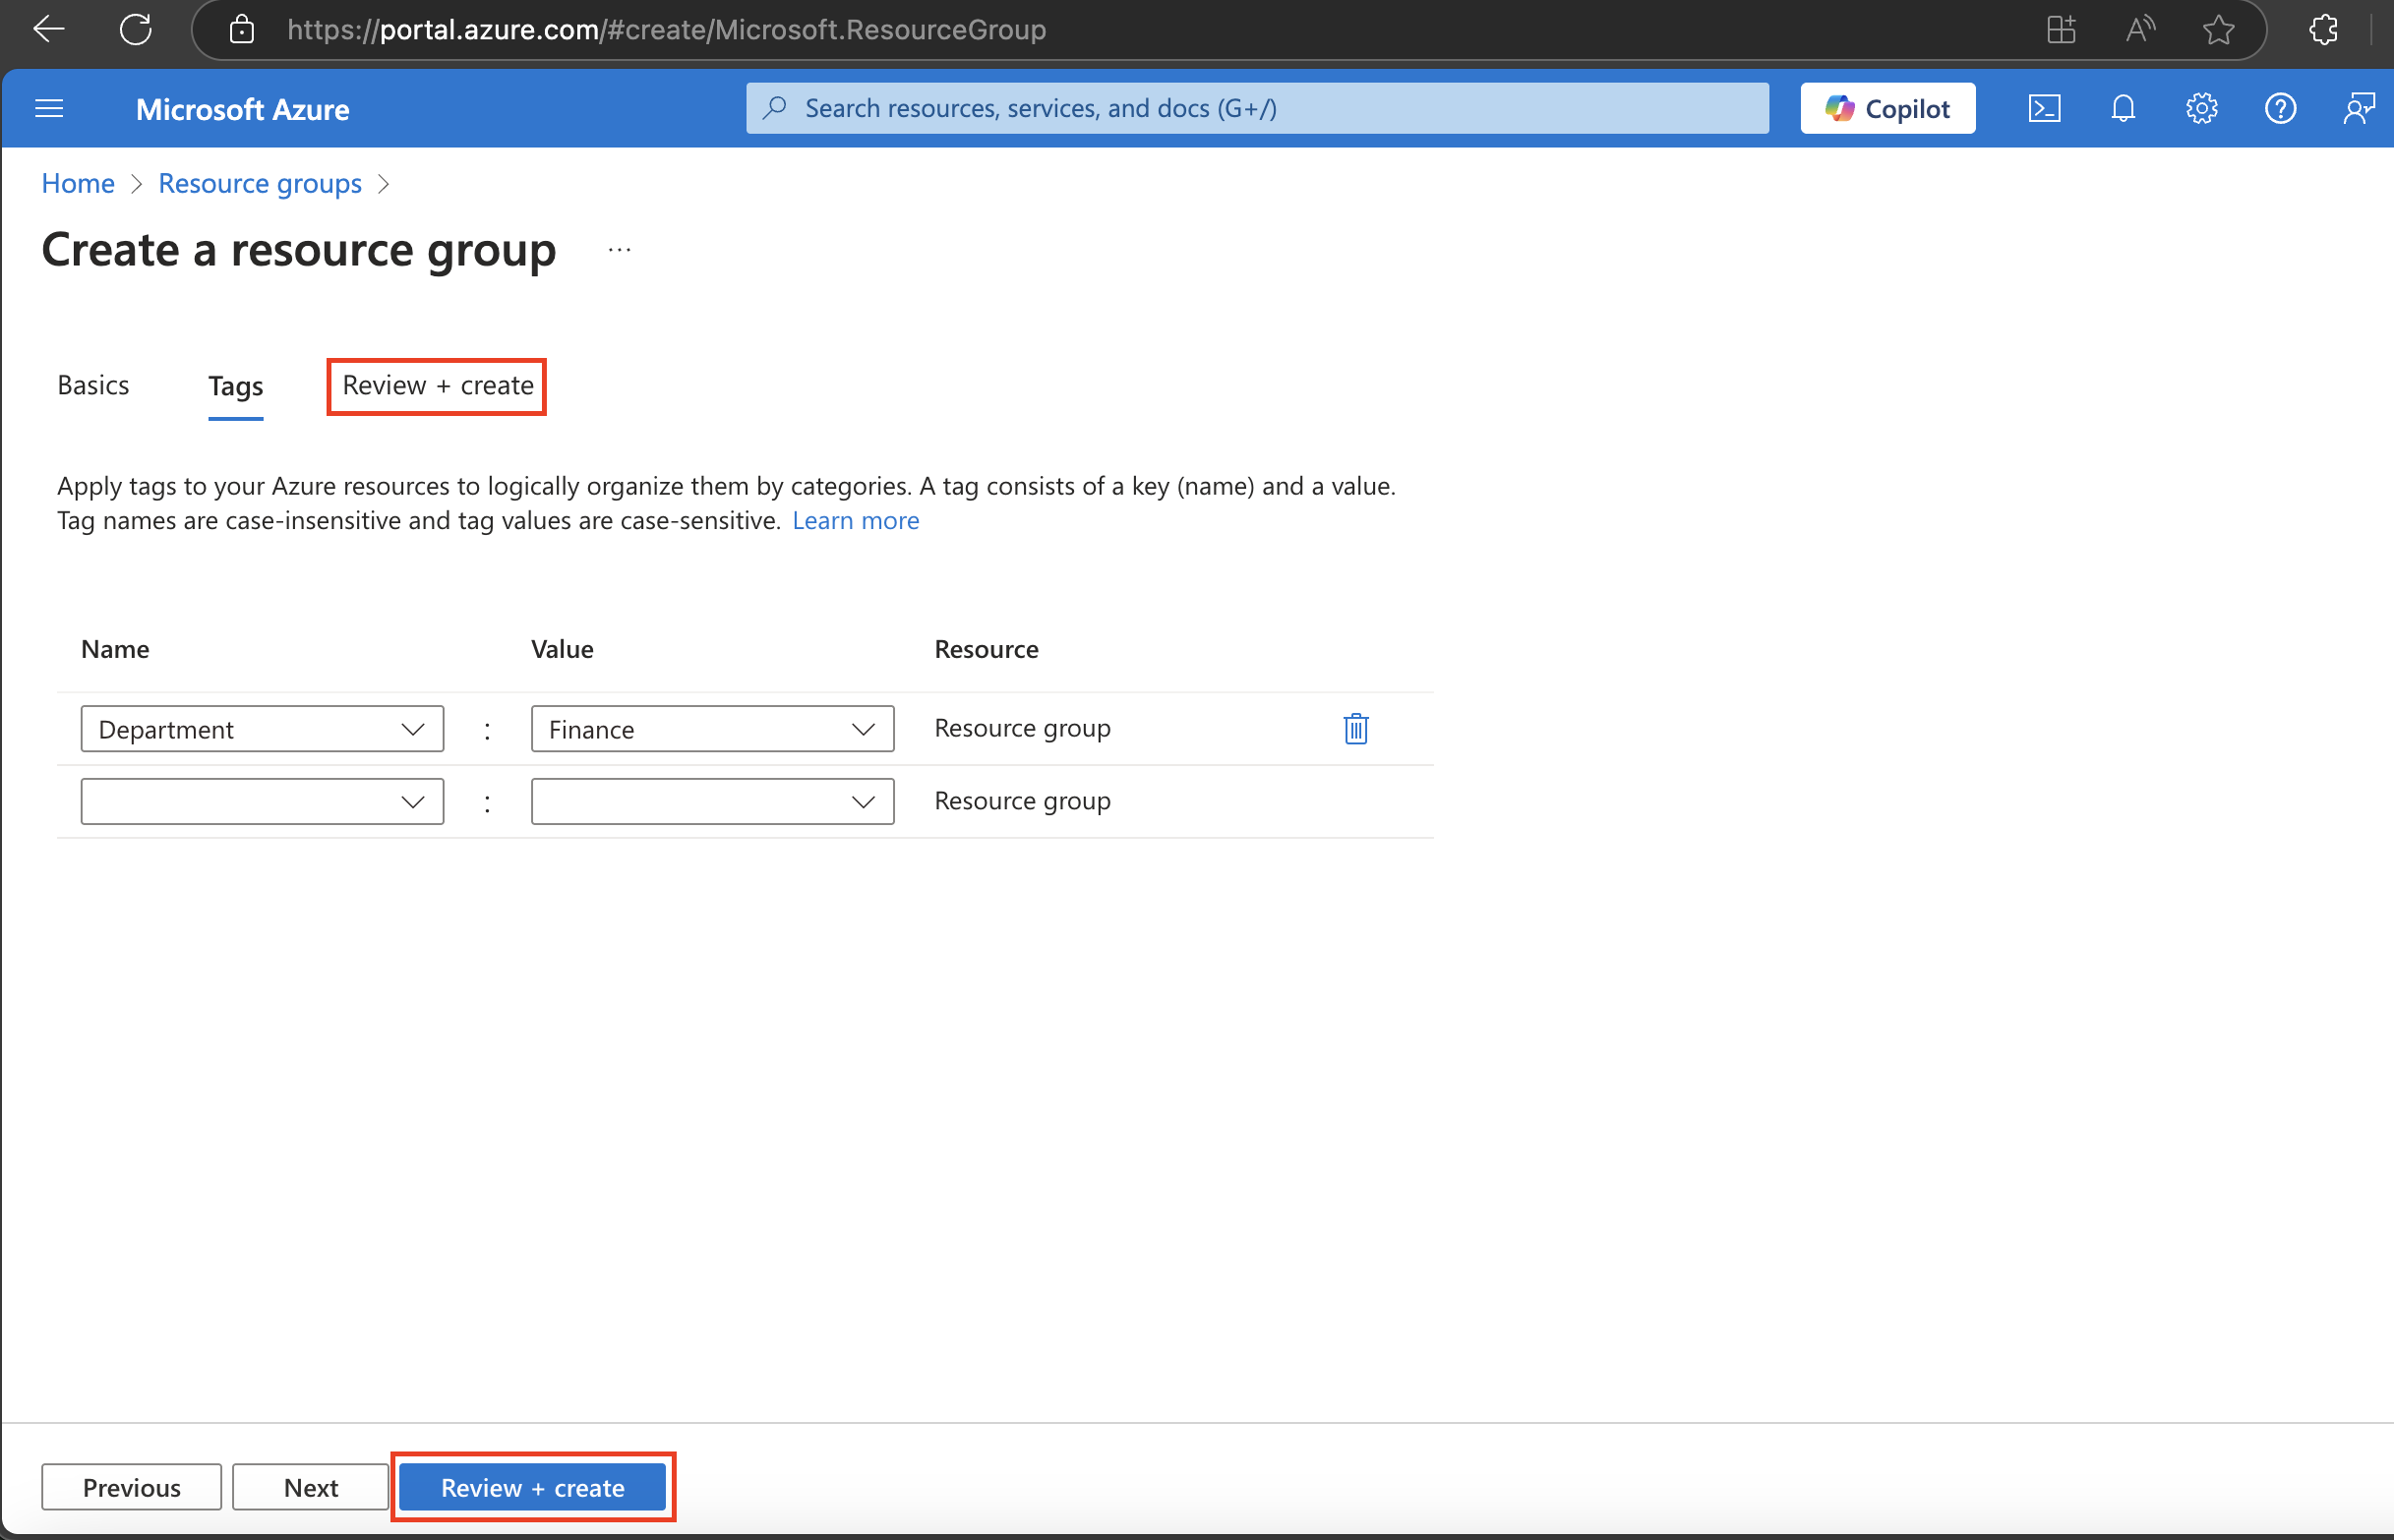Click the browser address bar URL
Image resolution: width=2394 pixels, height=1540 pixels.
(666, 30)
